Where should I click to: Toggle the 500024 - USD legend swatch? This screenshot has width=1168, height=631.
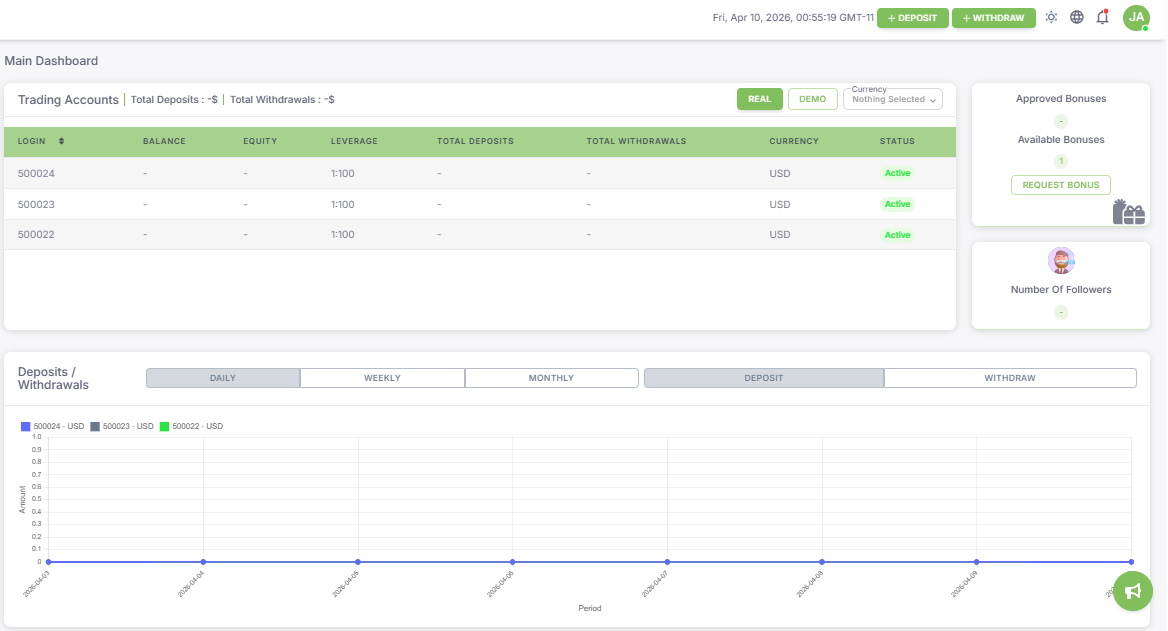tap(25, 426)
